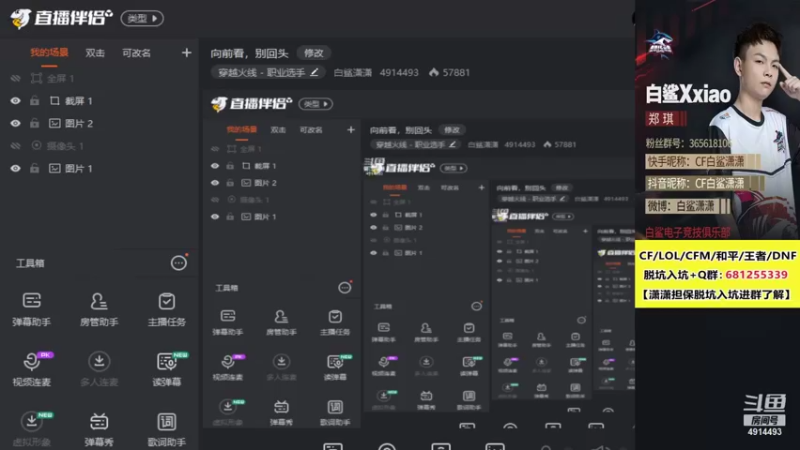Image resolution: width=800 pixels, height=450 pixels.
Task: Open the 主播任务 tool in the main toolbox
Action: pyautogui.click(x=166, y=309)
